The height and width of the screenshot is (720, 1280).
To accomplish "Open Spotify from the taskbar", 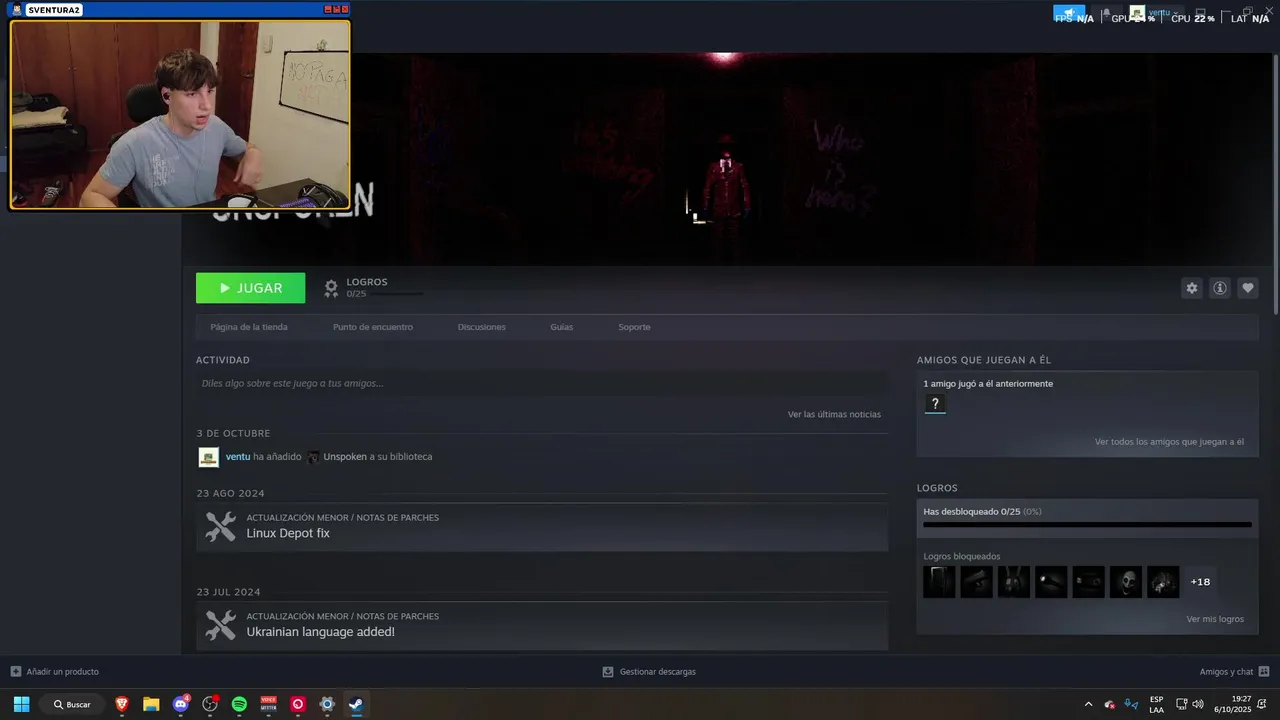I will pos(239,704).
